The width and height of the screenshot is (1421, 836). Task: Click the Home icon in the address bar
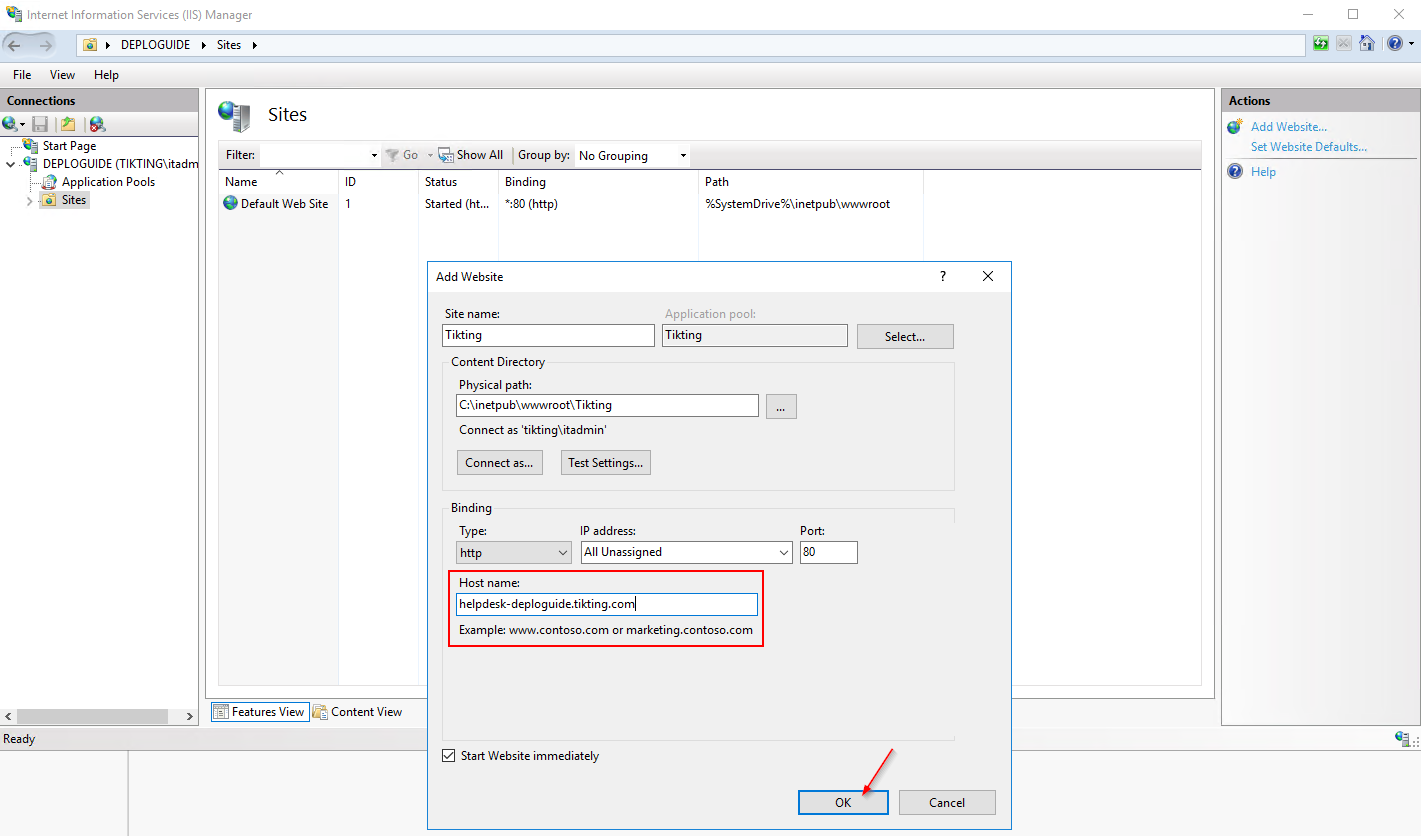pos(1367,44)
